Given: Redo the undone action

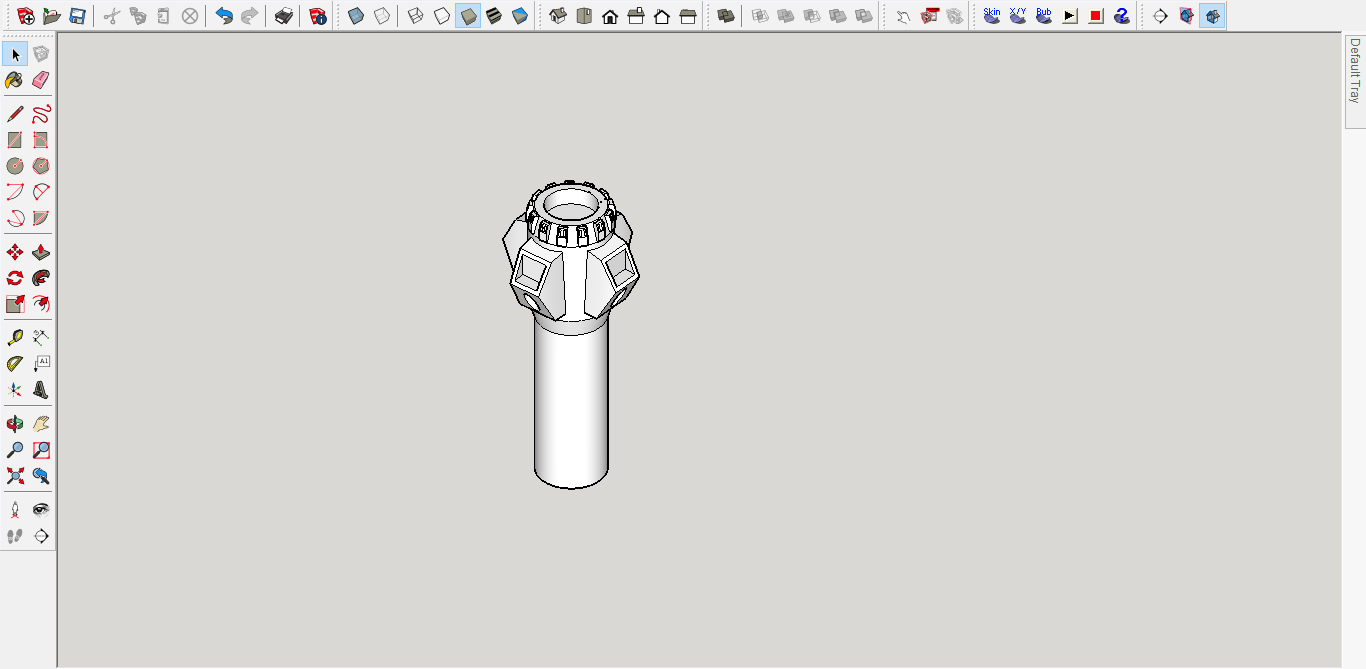Looking at the screenshot, I should click(250, 16).
